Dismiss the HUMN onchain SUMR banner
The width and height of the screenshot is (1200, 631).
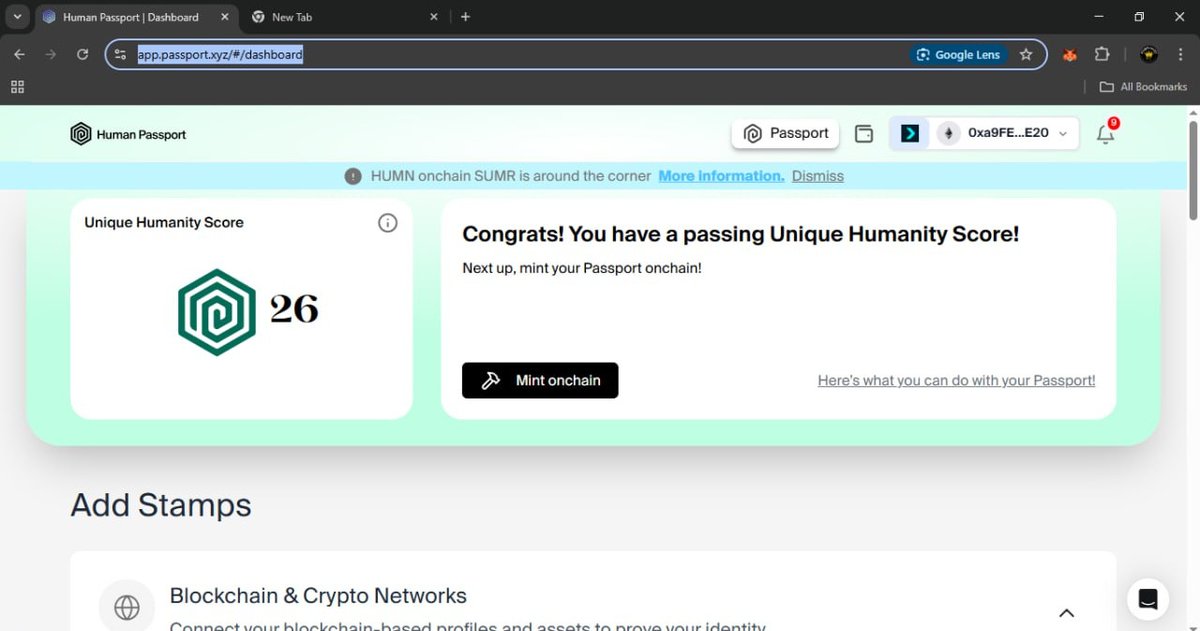(x=818, y=176)
